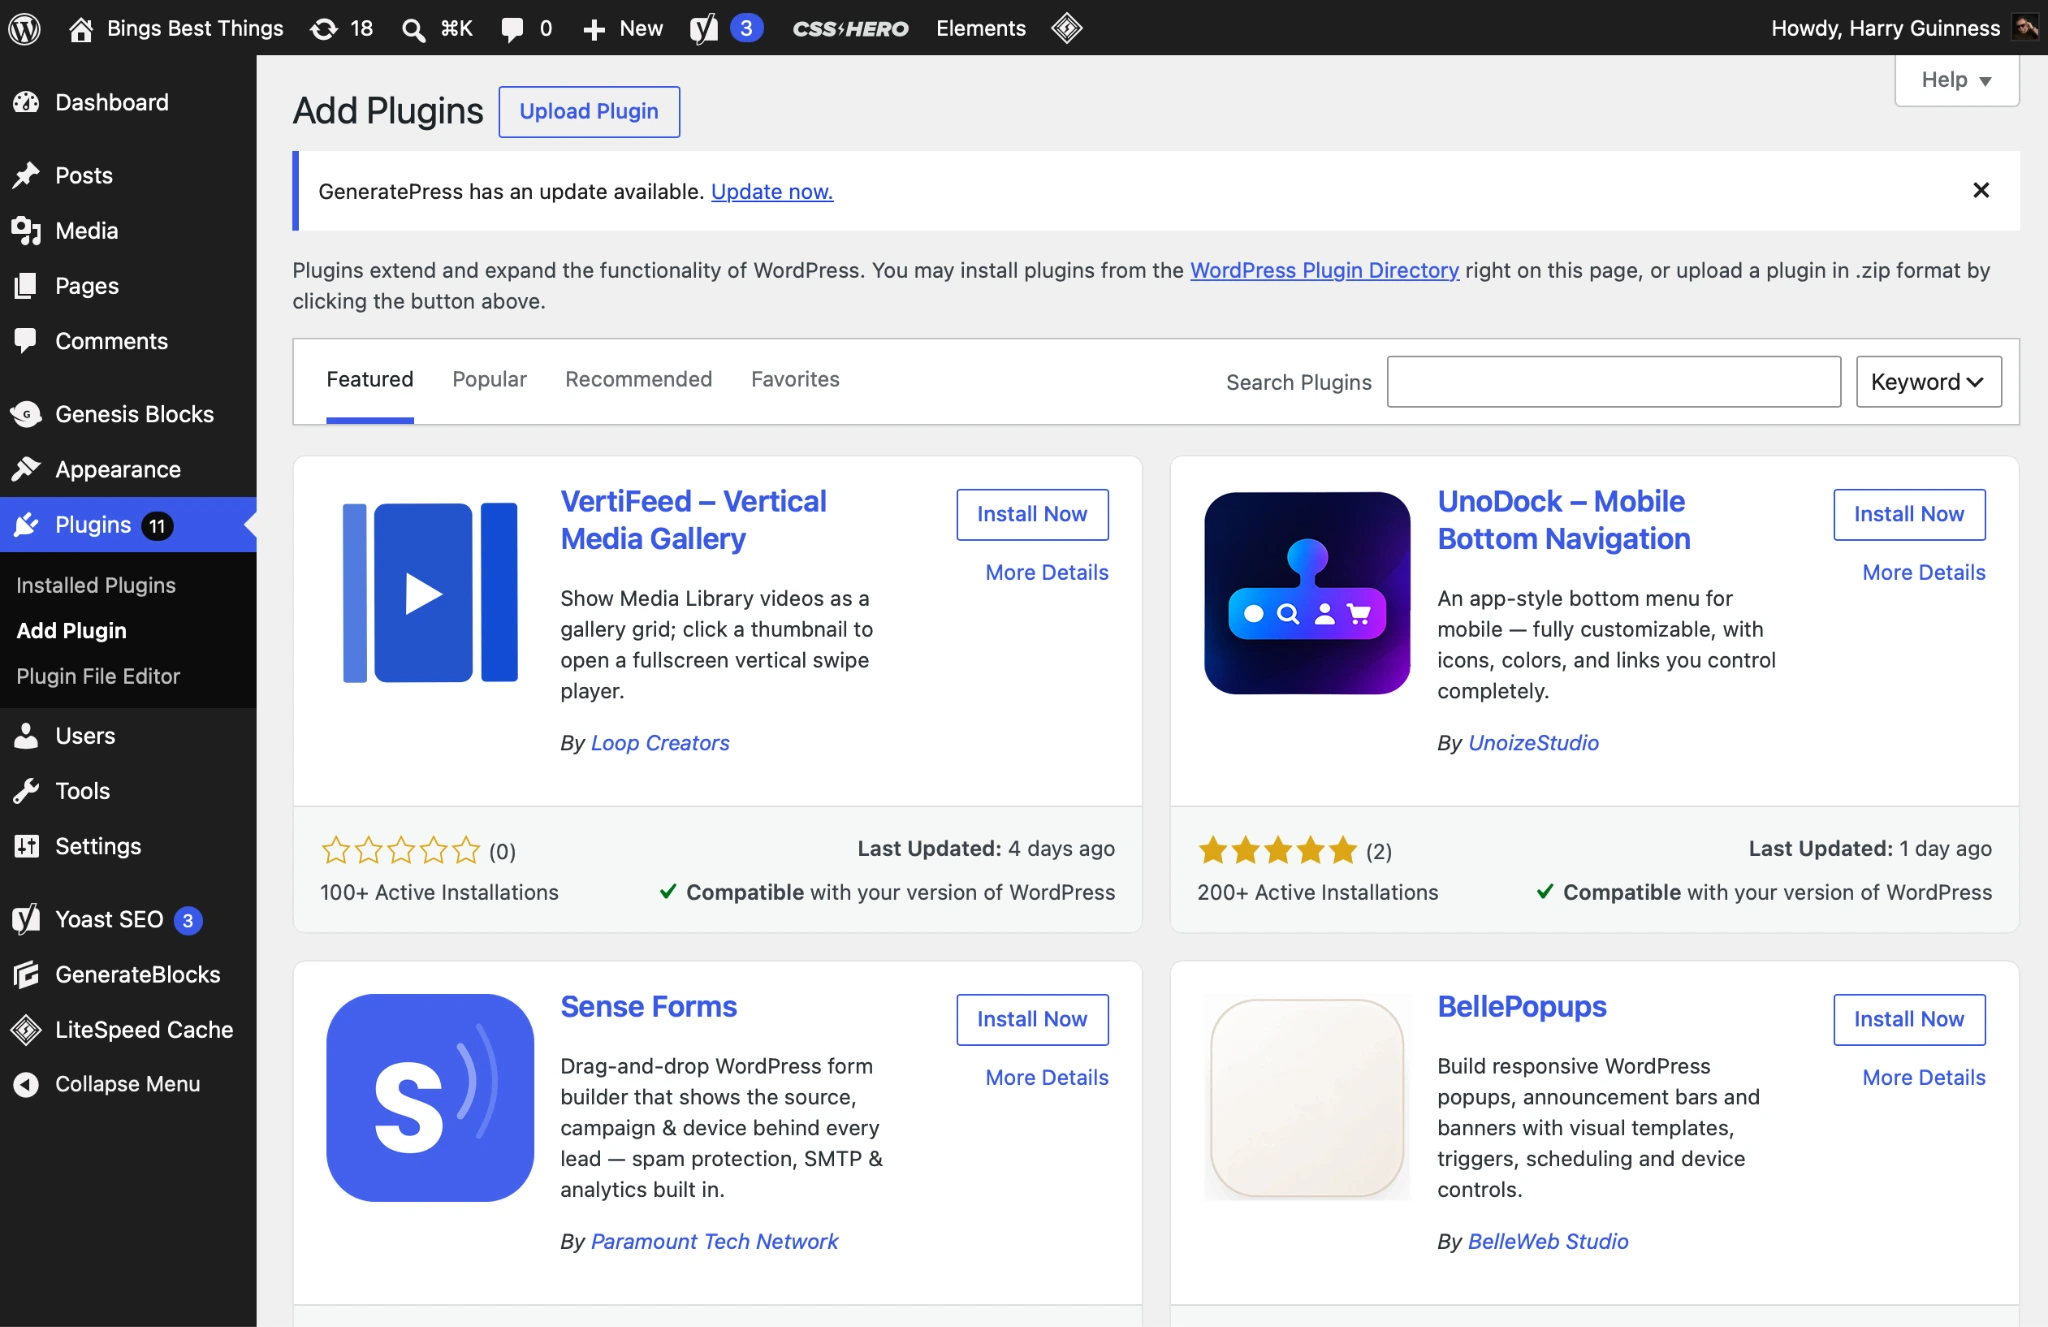Open the Paramount Tech Network author link

714,1241
